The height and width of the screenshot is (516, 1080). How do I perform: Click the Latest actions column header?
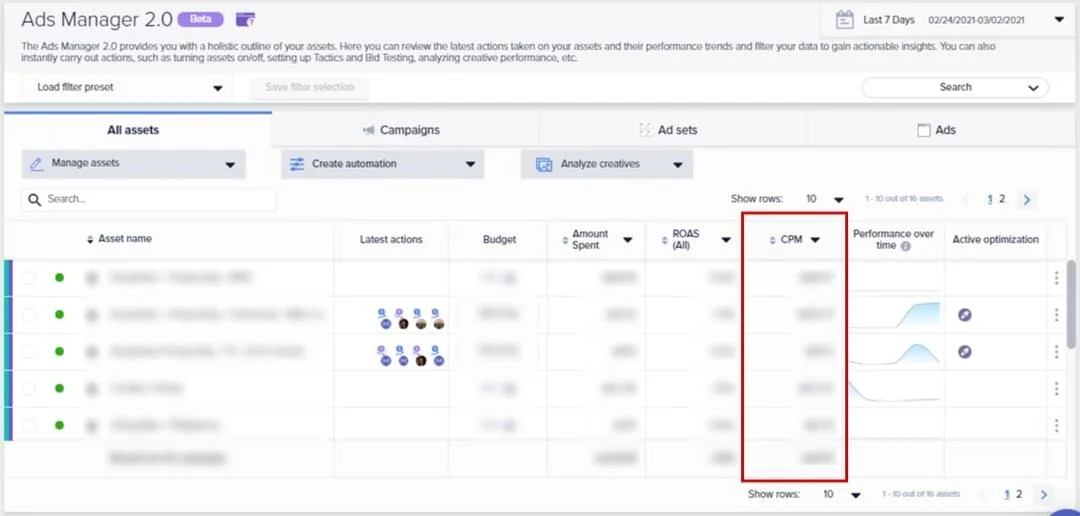click(391, 240)
